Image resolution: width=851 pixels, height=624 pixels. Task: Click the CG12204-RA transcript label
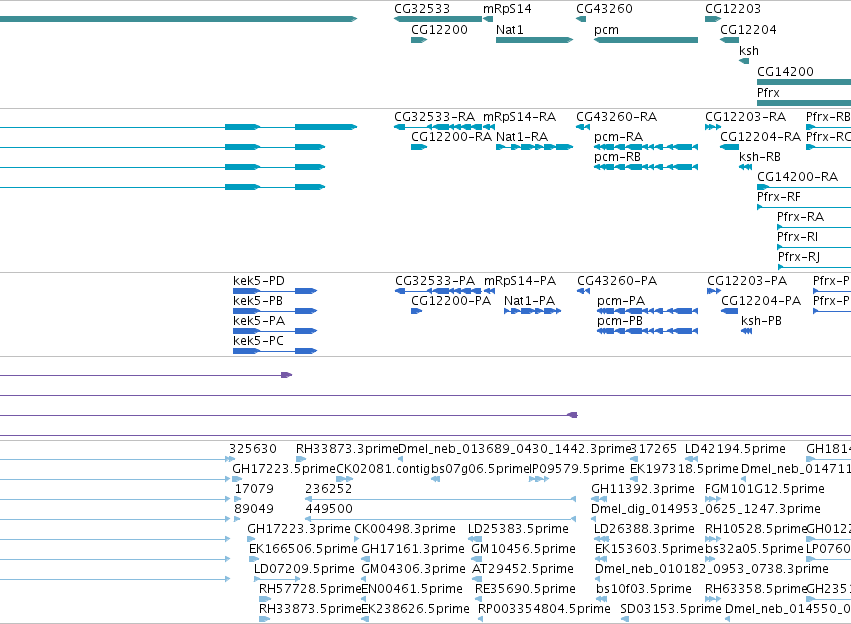pos(760,137)
